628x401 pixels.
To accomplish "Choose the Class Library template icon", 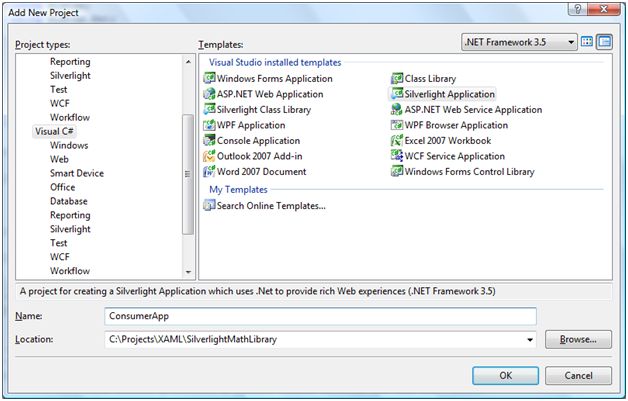I will coord(397,79).
